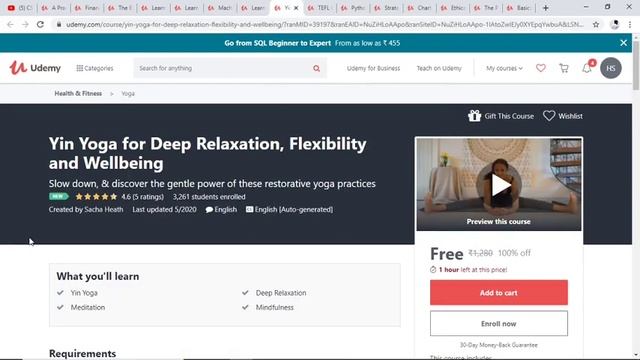Click the Deep Relaxation learning item
Viewport: 640px width, 360px height.
(281, 293)
